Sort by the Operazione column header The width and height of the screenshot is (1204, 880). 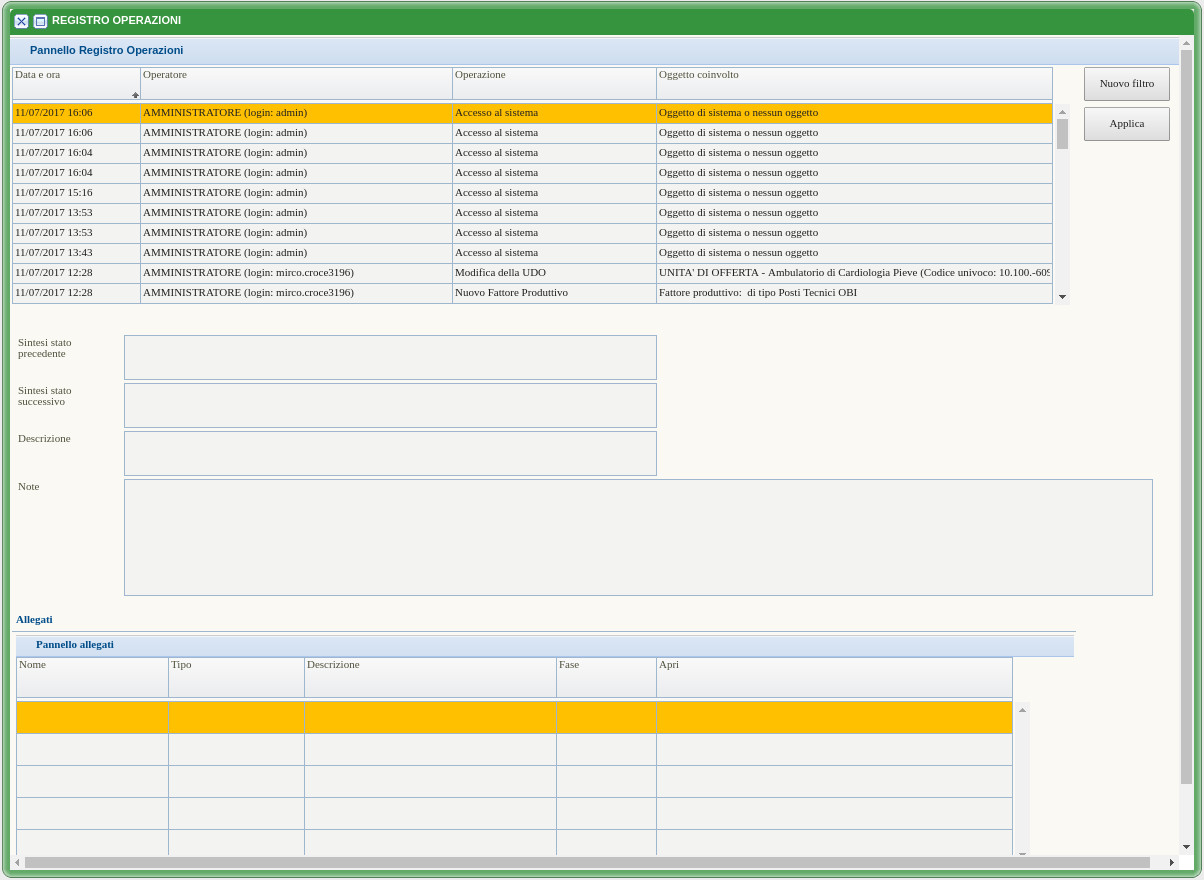pyautogui.click(x=554, y=83)
